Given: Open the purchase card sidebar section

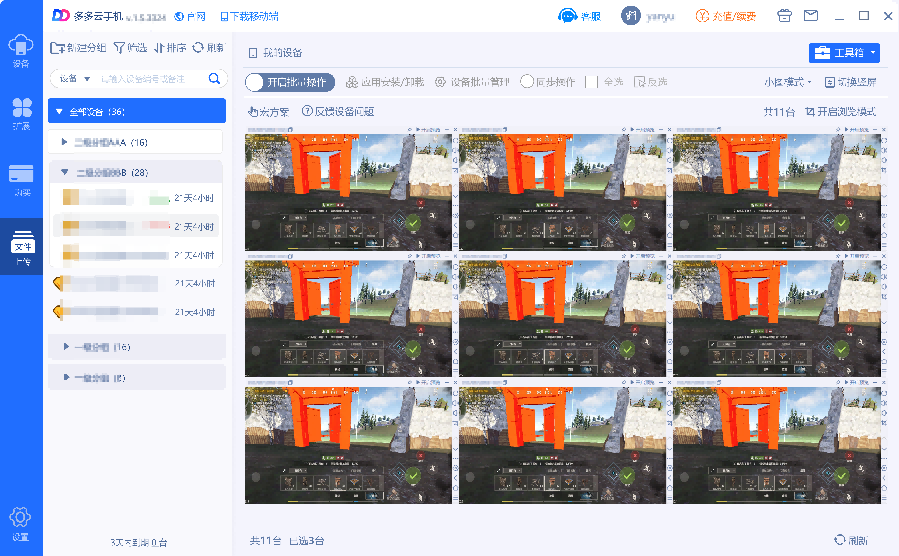Looking at the screenshot, I should (x=21, y=180).
